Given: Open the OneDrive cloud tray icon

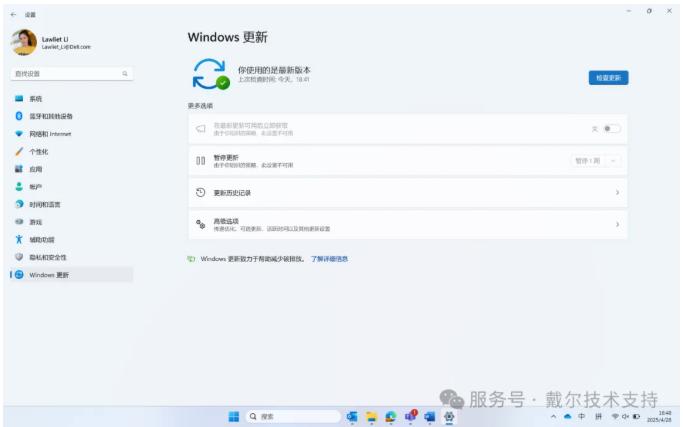Looking at the screenshot, I should (568, 417).
